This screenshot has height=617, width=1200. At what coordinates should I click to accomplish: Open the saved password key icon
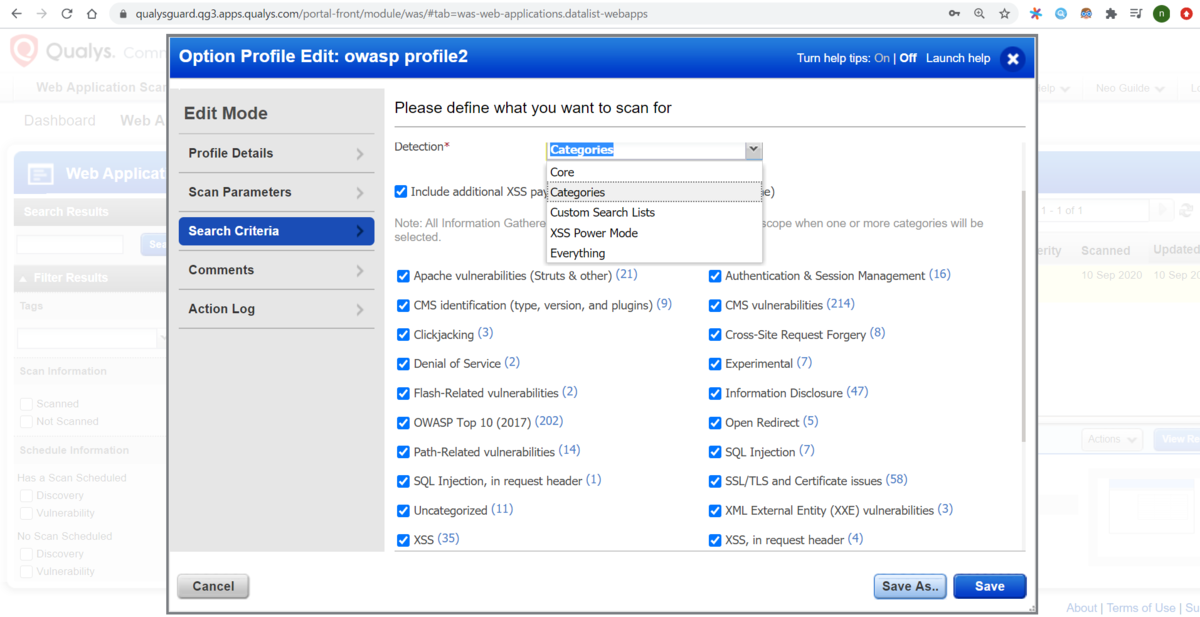[x=954, y=14]
